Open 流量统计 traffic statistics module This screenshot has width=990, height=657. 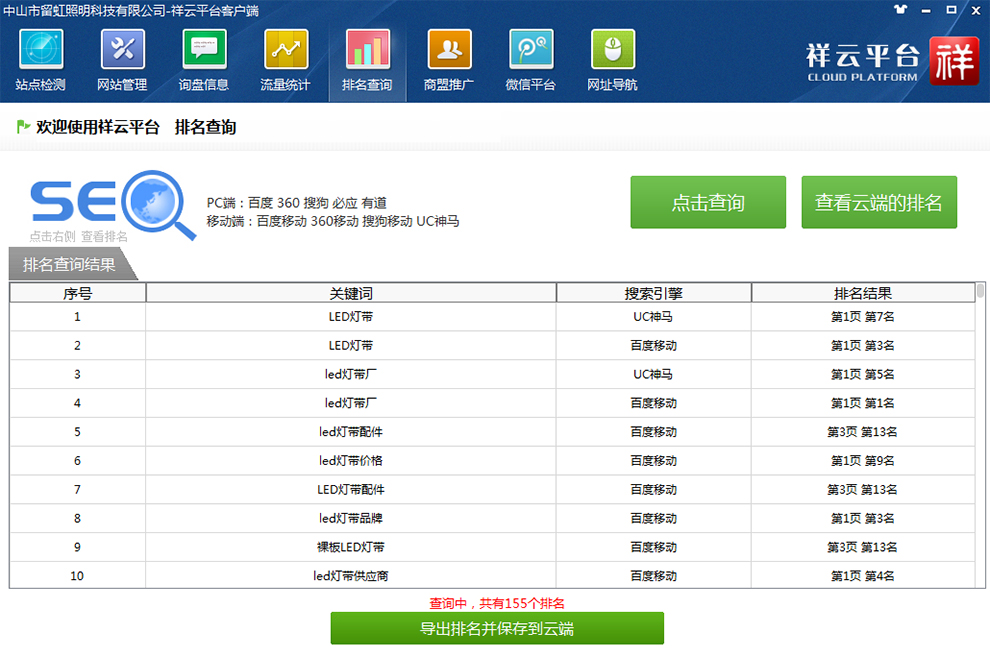[x=286, y=61]
